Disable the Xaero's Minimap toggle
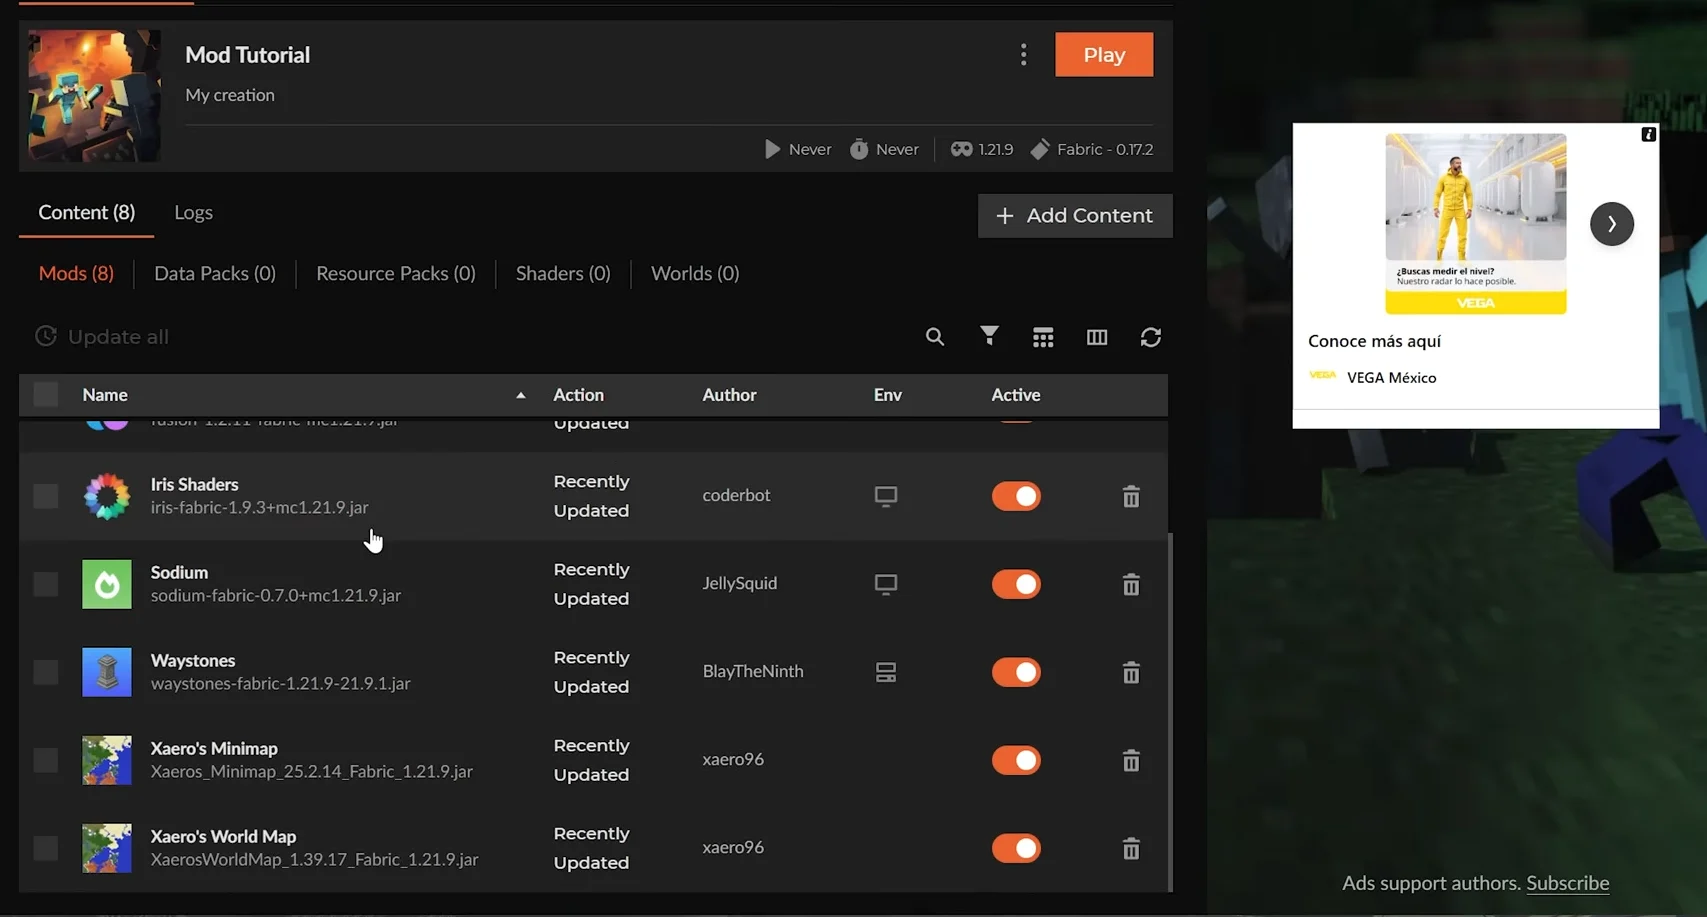 tap(1016, 760)
